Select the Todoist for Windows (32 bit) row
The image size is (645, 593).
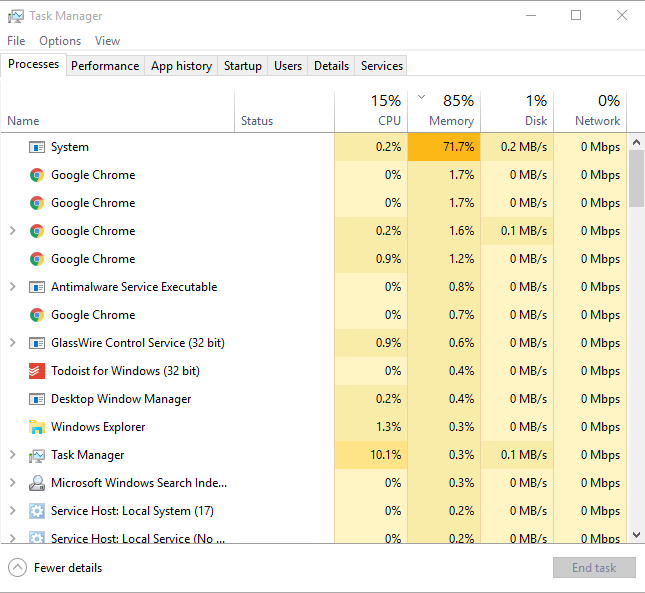coord(313,371)
